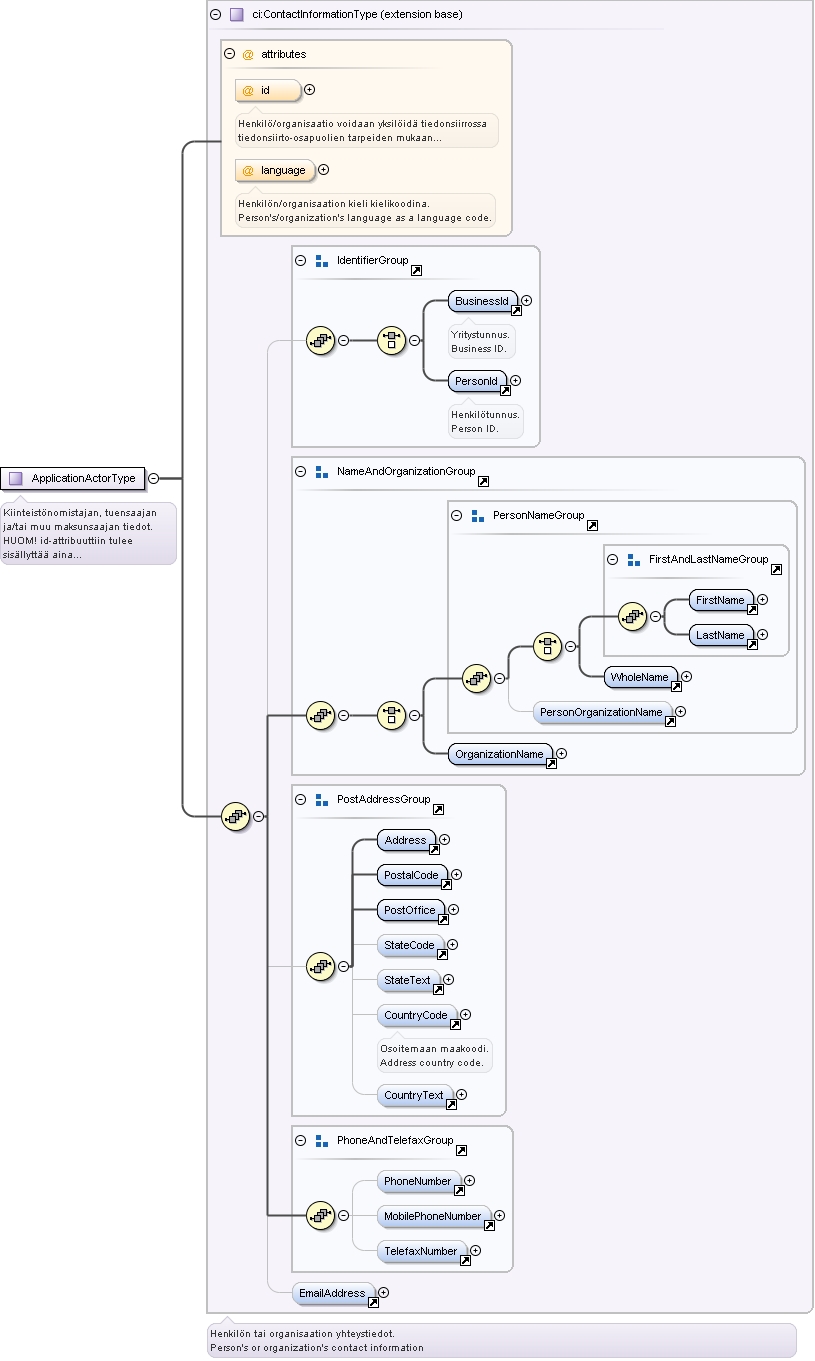Viewport: 815px width, 1361px height.
Task: Expand the CountryCode element plus button
Action: pyautogui.click(x=465, y=1015)
